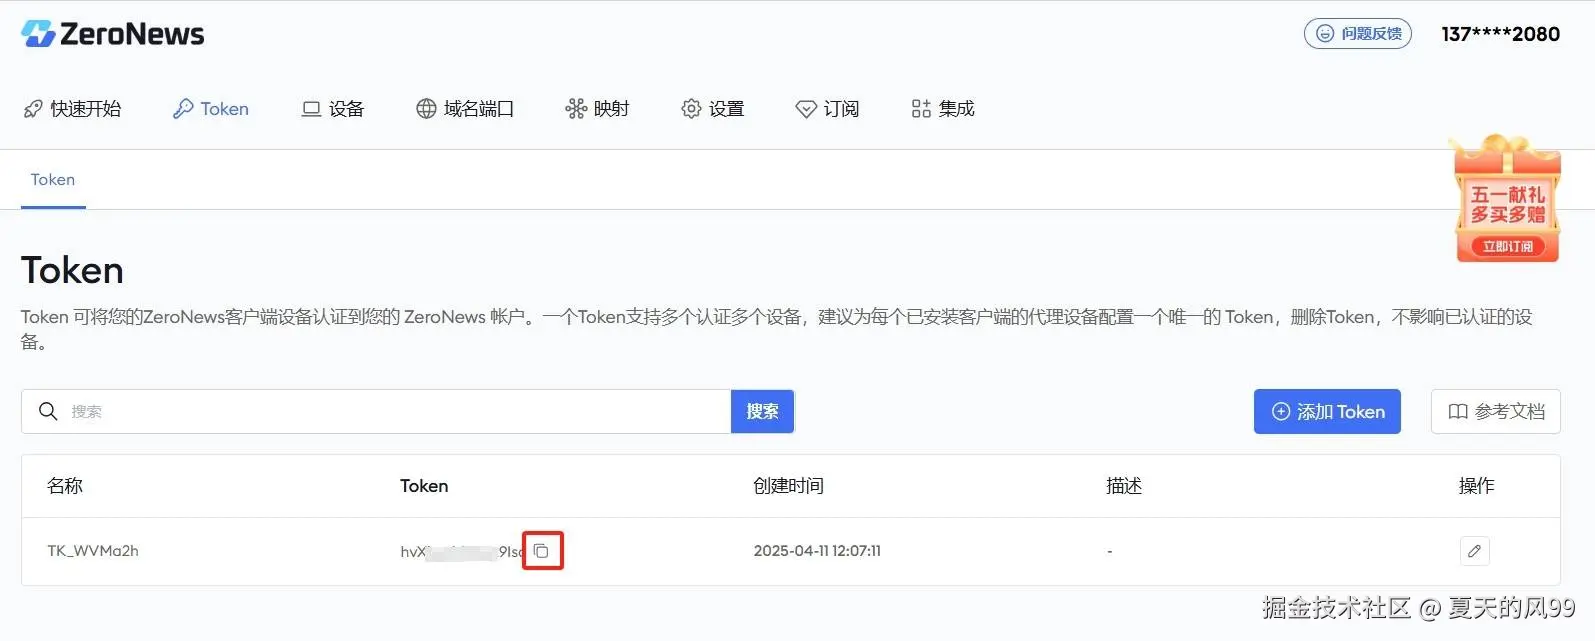Screen dimensions: 1595x641
Task: Click the search magnifier icon
Action: point(48,411)
